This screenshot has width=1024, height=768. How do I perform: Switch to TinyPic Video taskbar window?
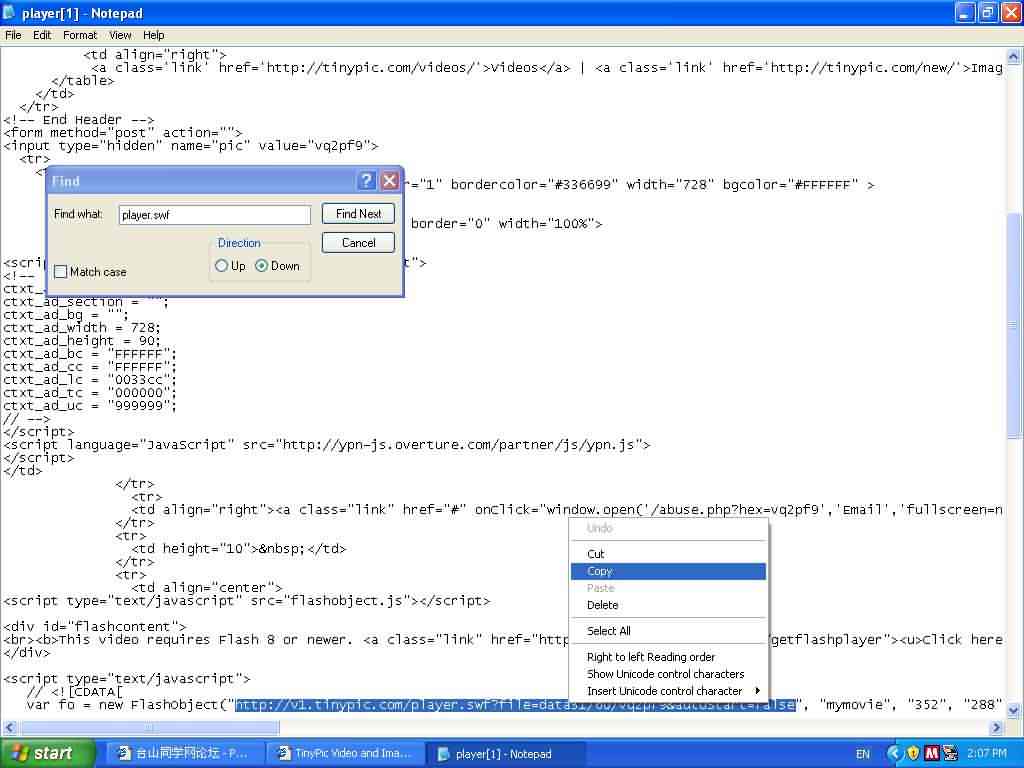[345, 754]
